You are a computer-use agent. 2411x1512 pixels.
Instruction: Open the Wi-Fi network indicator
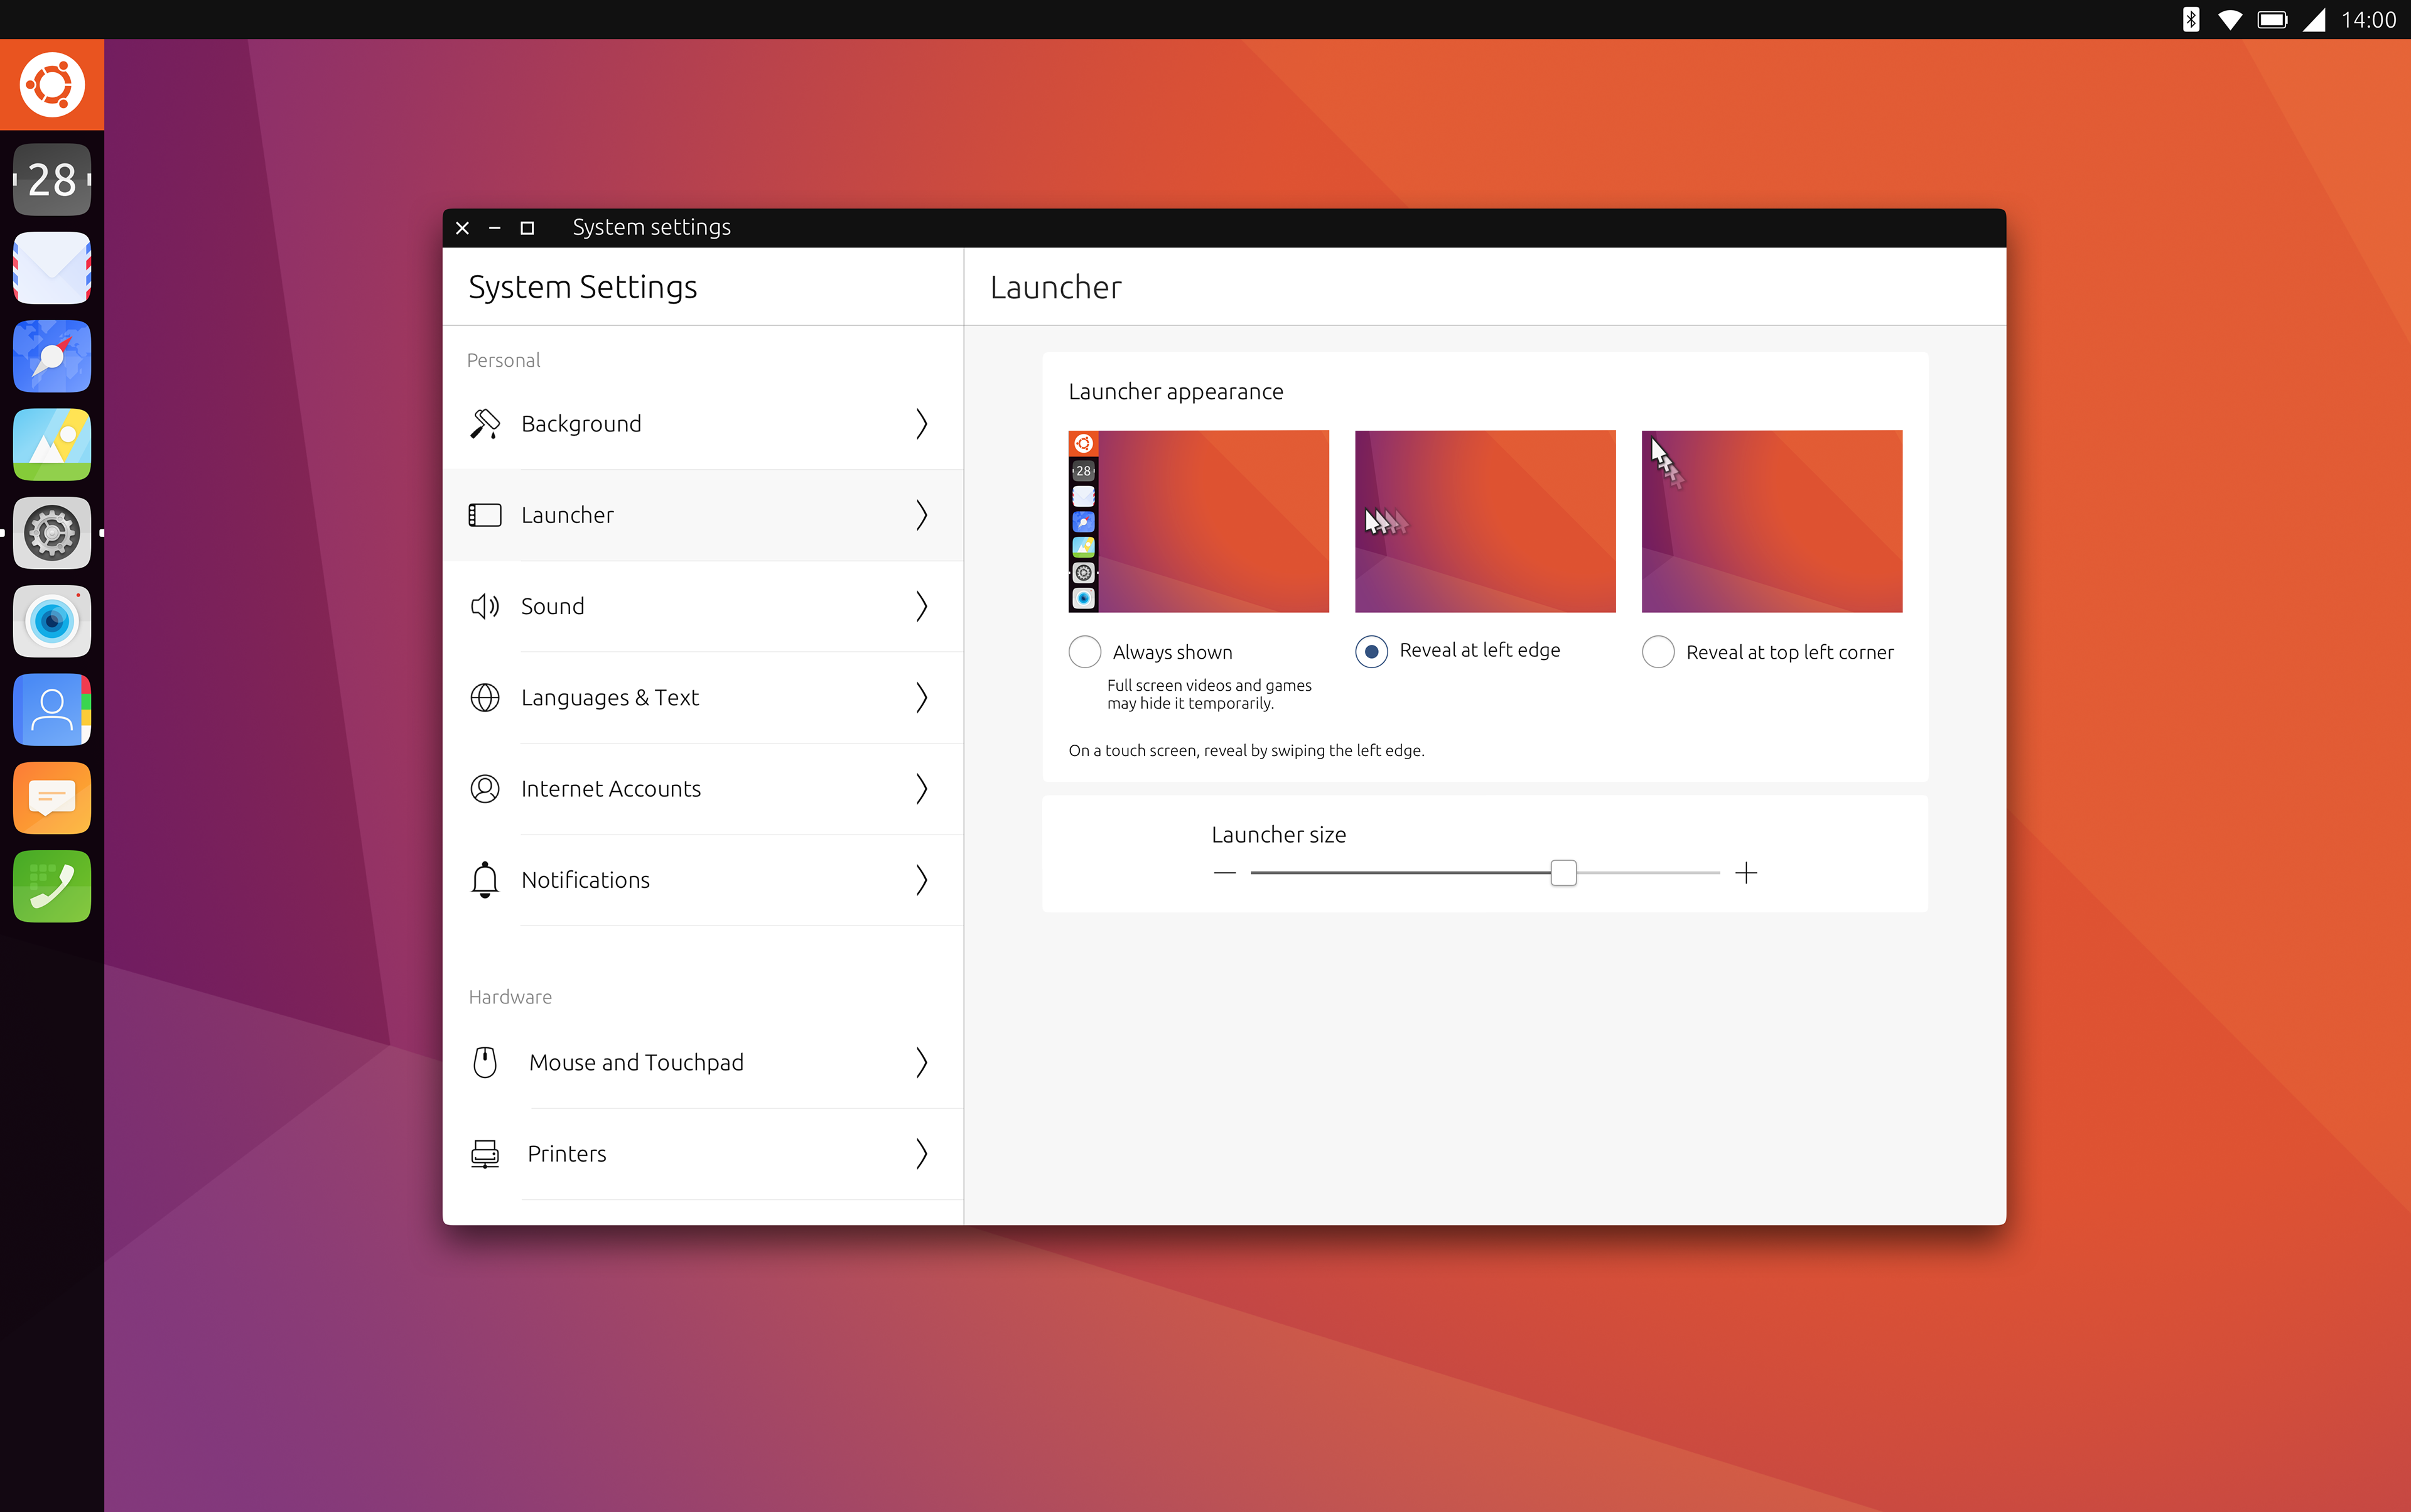(2230, 20)
